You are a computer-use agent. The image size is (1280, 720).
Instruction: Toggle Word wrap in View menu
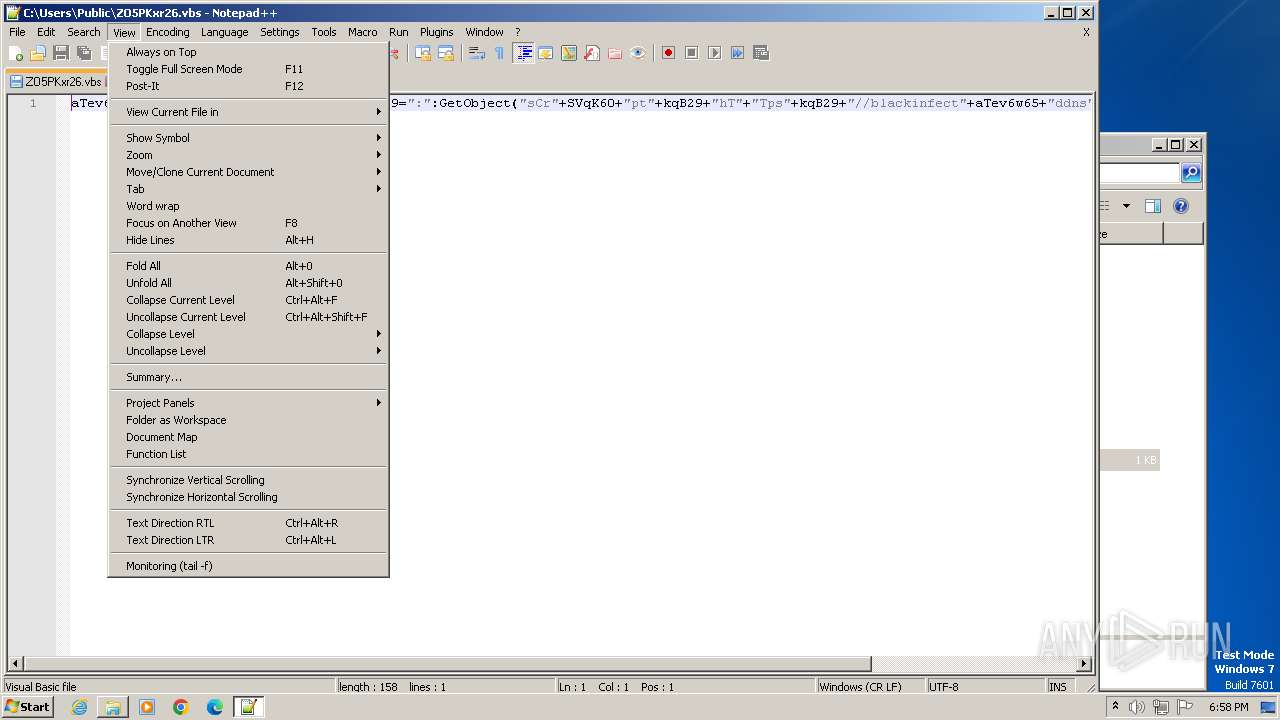(x=248, y=206)
